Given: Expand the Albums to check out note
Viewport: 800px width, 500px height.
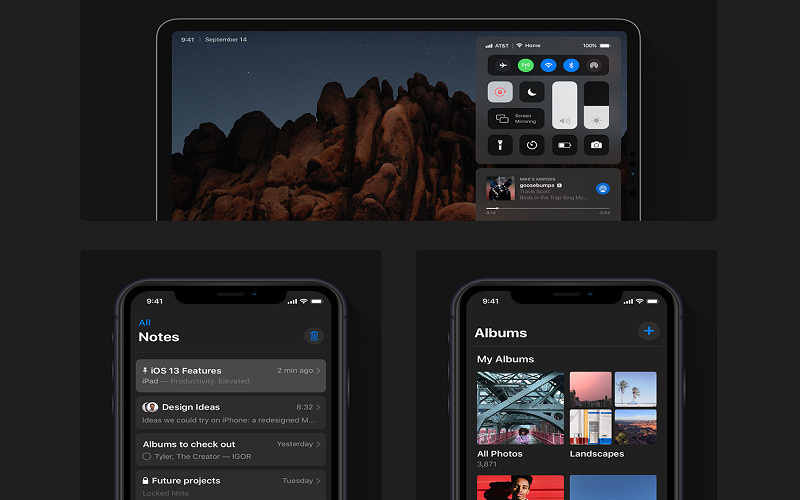Looking at the screenshot, I should [319, 444].
